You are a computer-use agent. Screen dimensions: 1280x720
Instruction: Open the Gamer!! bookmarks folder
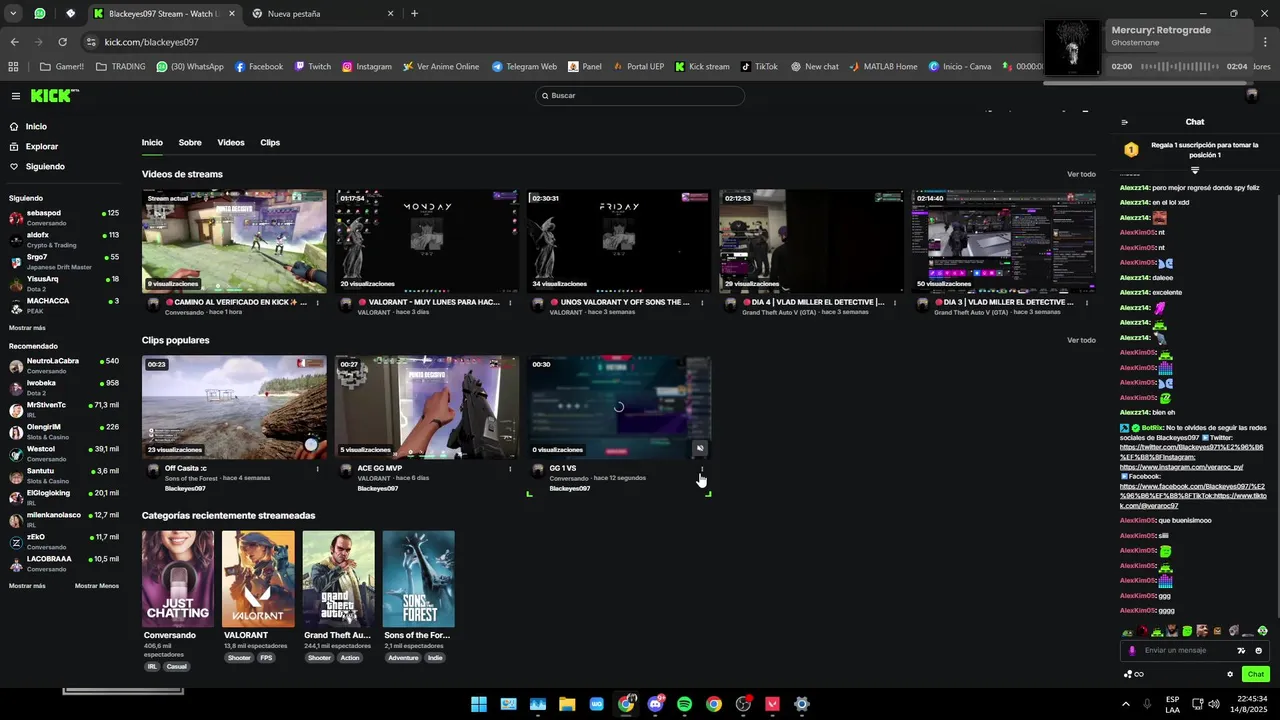coord(62,67)
